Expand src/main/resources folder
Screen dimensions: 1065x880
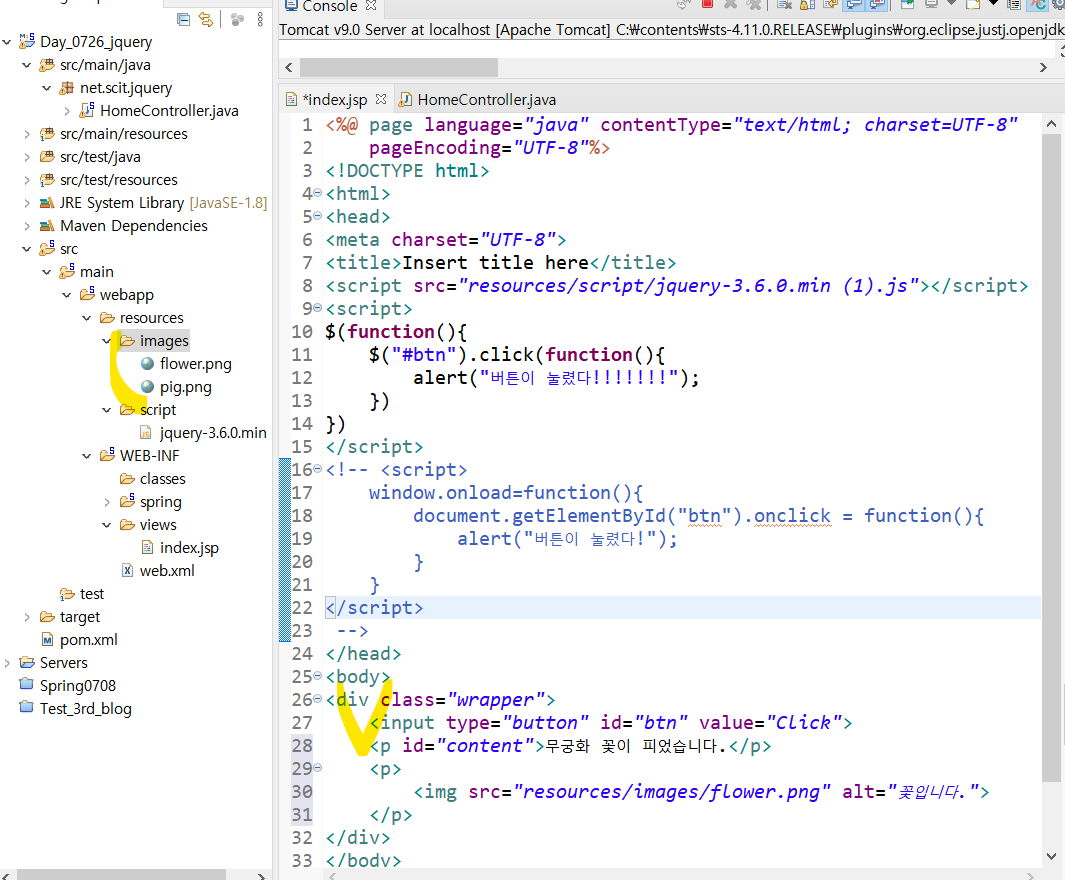click(x=26, y=134)
